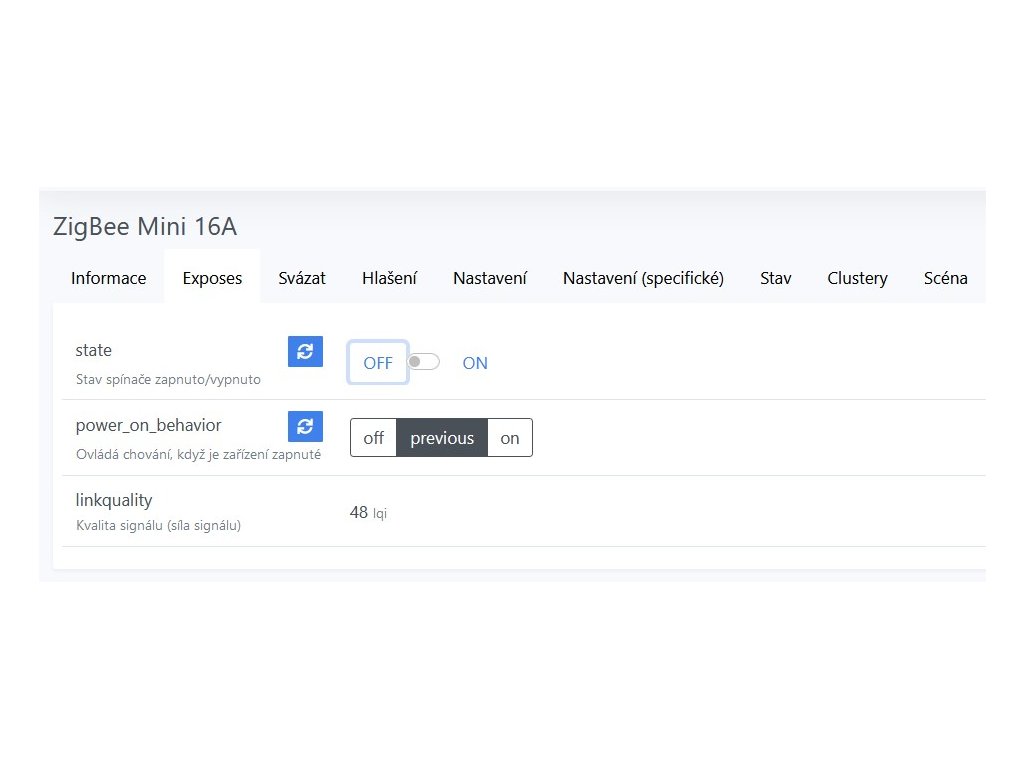Click the 48 lqi value

[x=368, y=513]
